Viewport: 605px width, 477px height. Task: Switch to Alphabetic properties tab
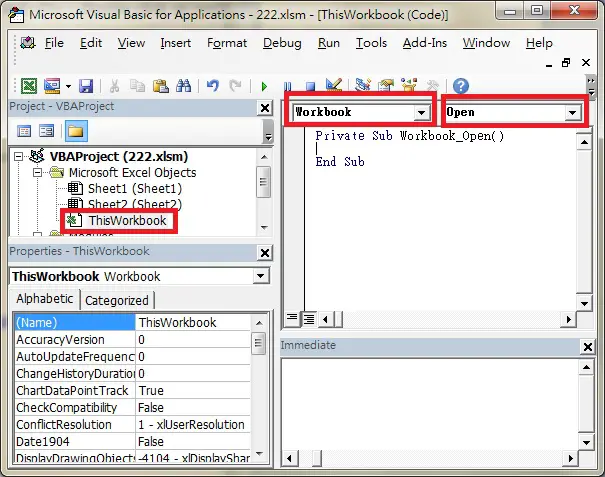point(44,299)
